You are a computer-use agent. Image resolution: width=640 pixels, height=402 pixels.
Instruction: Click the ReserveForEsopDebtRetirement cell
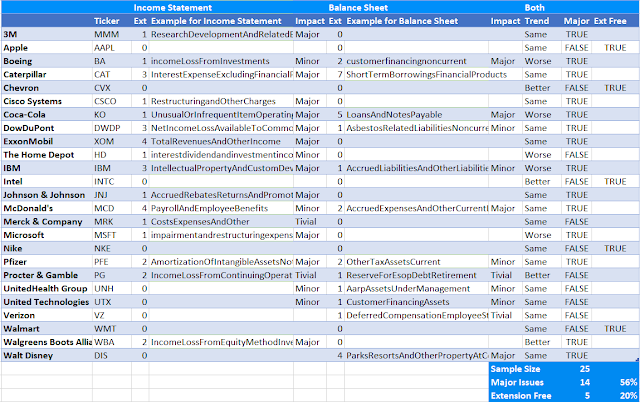pyautogui.click(x=416, y=275)
